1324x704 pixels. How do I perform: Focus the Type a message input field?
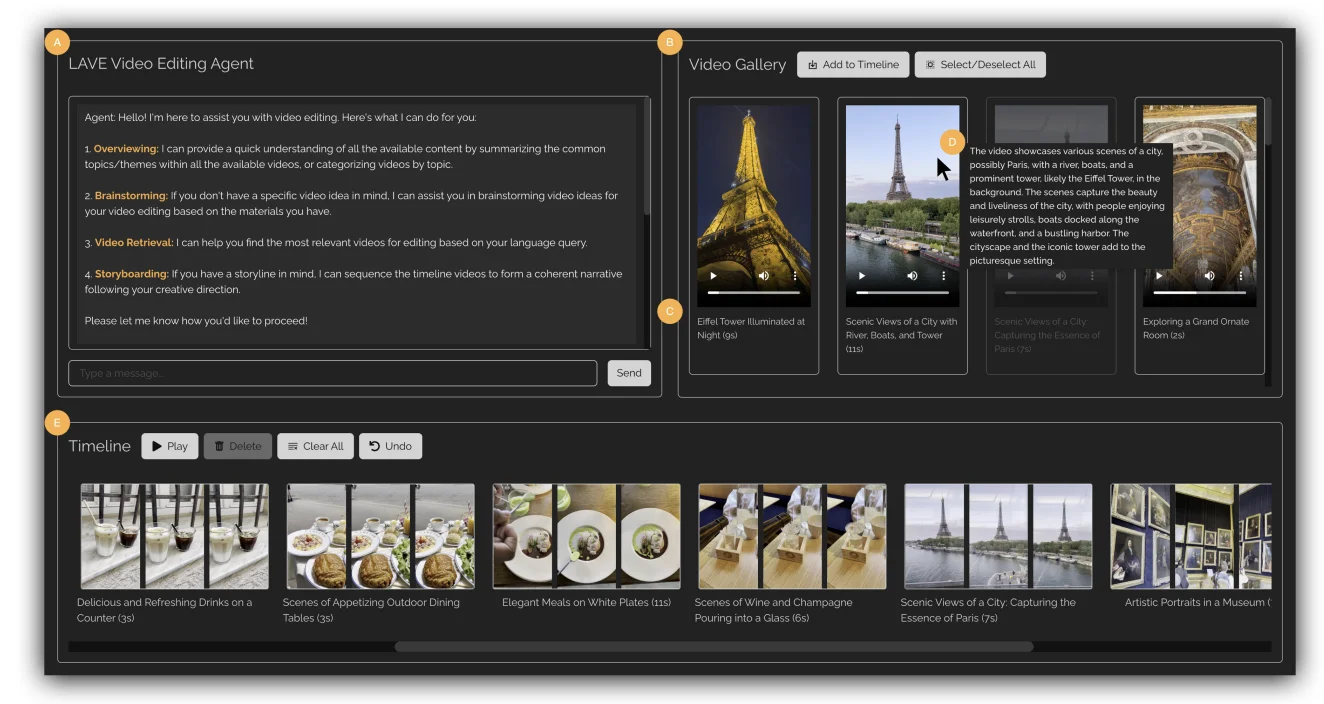pos(332,373)
